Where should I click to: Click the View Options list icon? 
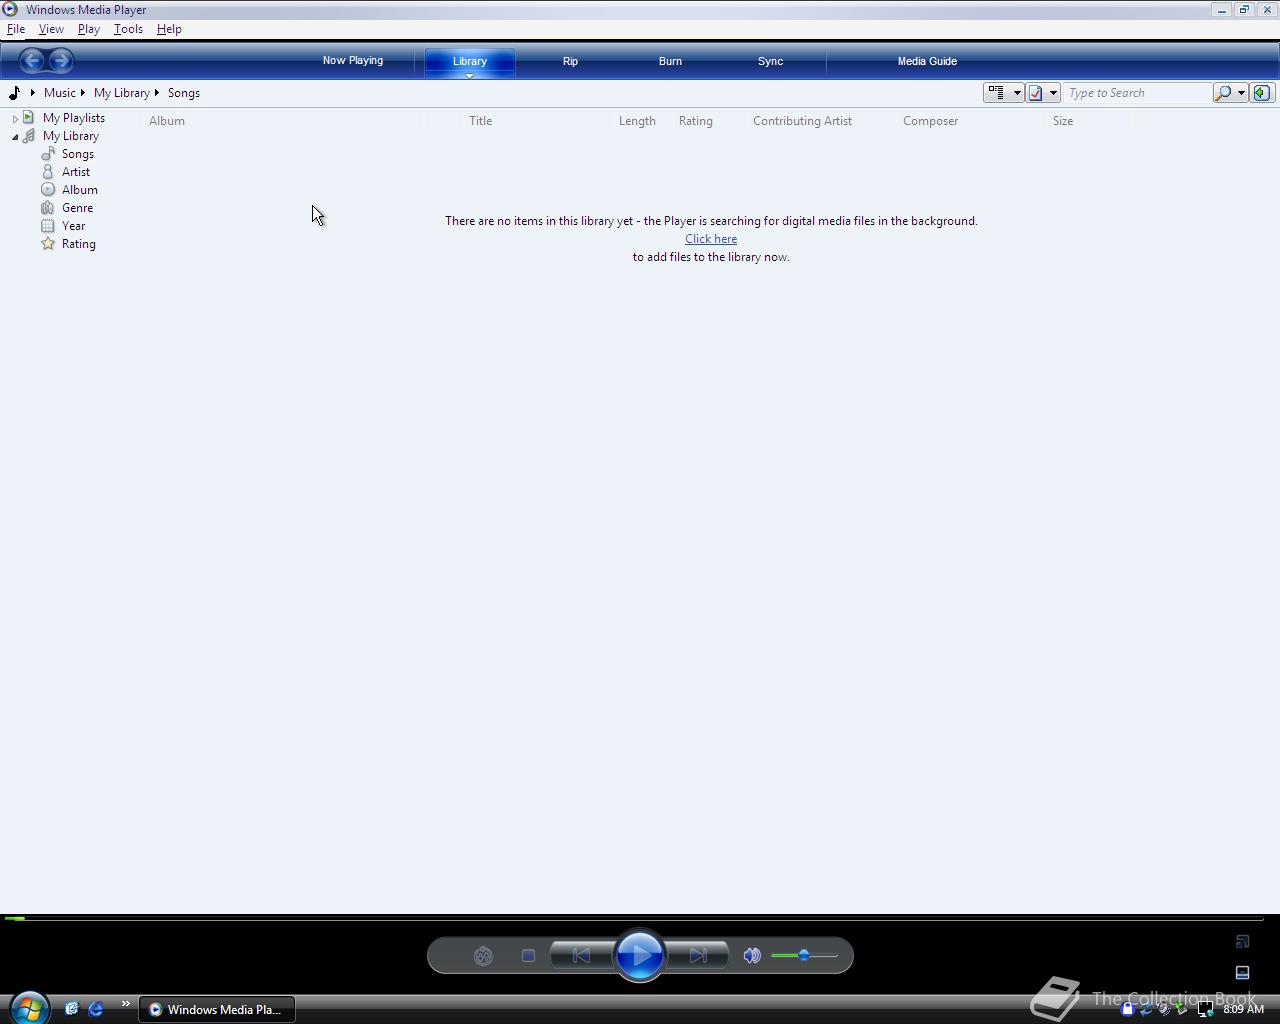(x=996, y=93)
